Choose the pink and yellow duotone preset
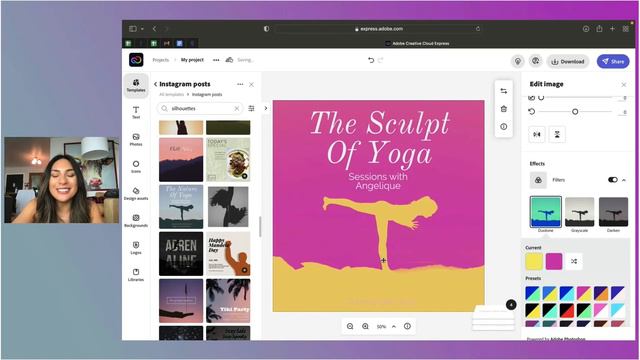The image size is (640, 360). 584,293
